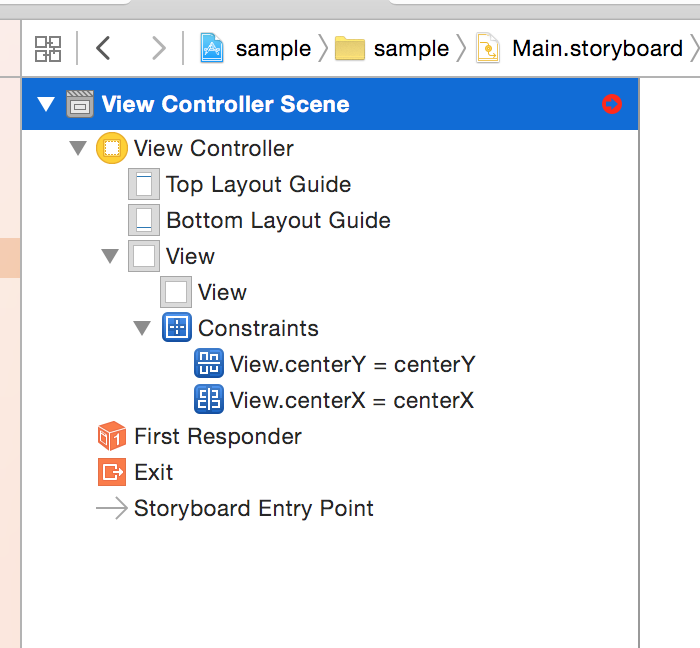Go forward with the right arrow
This screenshot has height=648, width=700.
[x=158, y=48]
